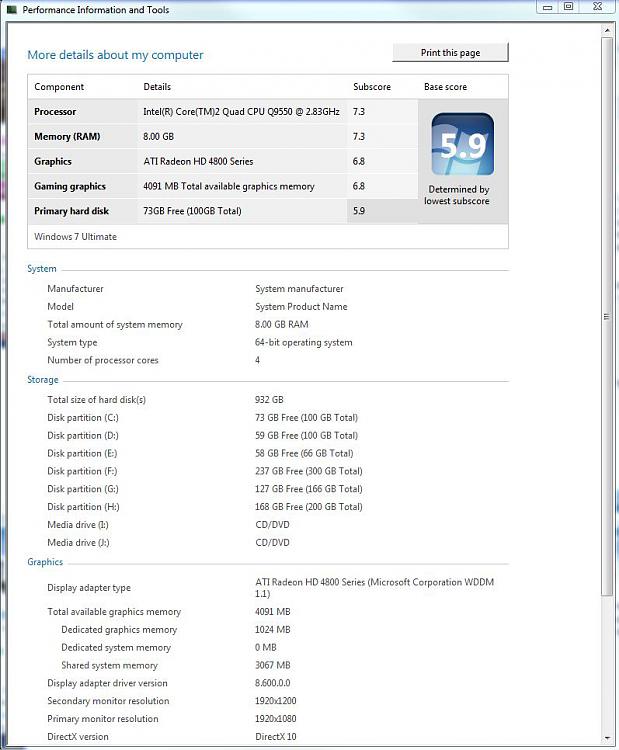The image size is (619, 750).
Task: Click Display adapter type label
Action: point(88,588)
